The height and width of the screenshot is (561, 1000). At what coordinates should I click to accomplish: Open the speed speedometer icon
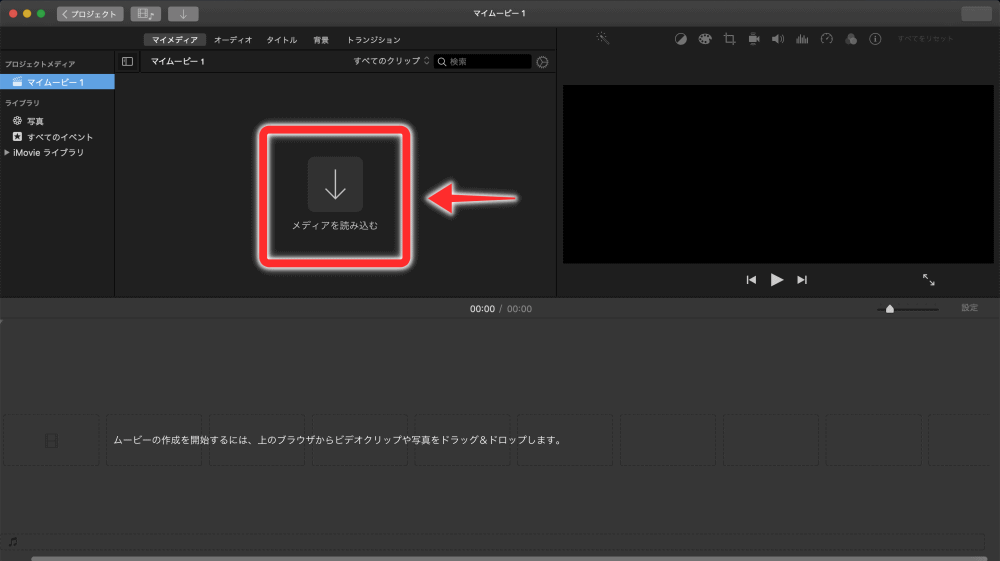tap(827, 39)
